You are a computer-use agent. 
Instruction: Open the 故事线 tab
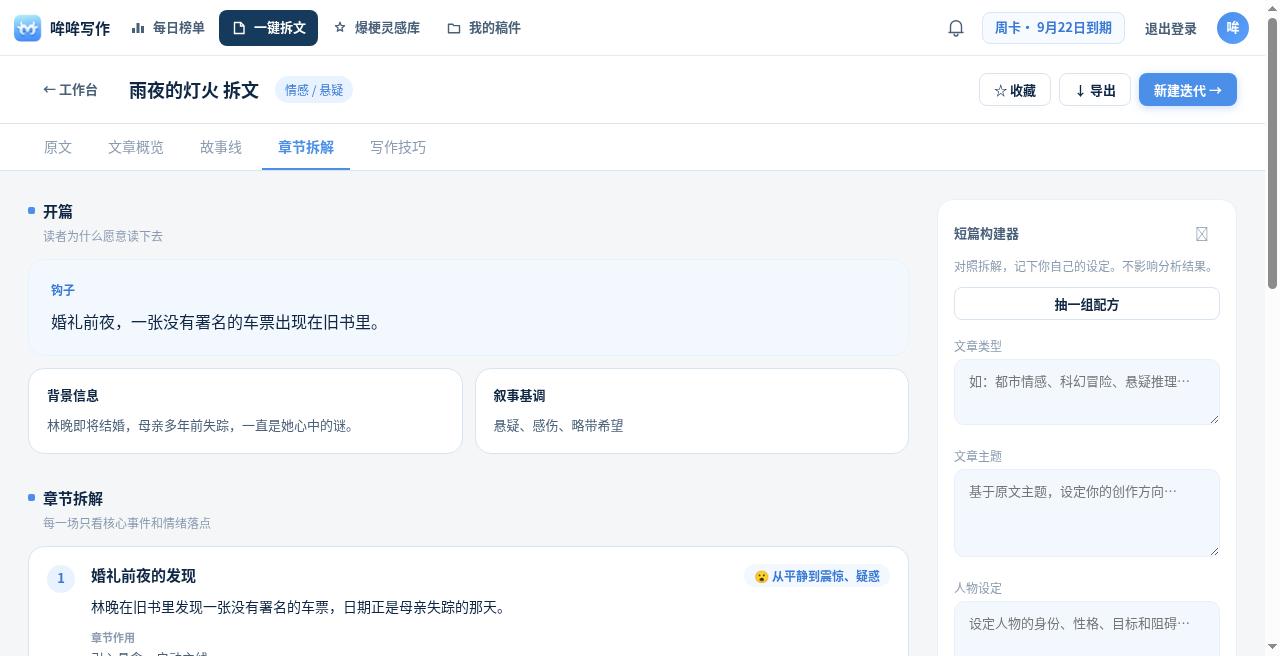221,147
